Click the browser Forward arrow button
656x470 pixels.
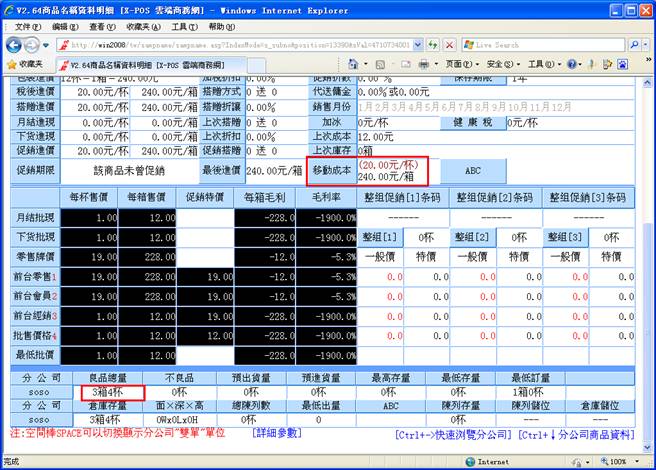tap(35, 45)
